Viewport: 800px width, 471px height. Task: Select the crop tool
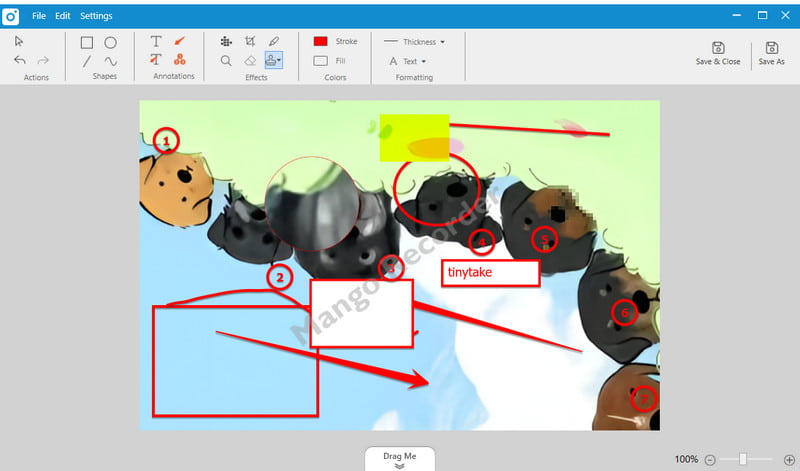(250, 41)
